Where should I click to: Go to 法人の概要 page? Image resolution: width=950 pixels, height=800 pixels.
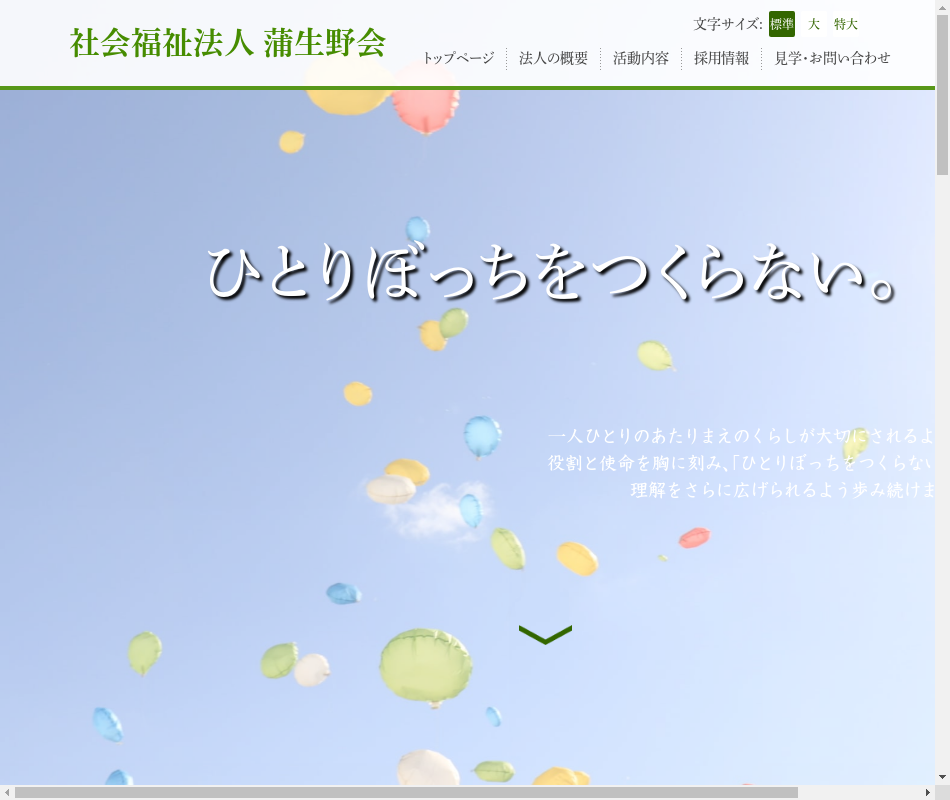[x=553, y=58]
